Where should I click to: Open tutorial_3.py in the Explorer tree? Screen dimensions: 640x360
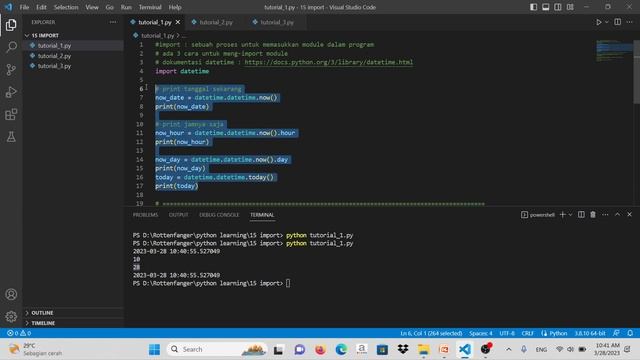[73, 66]
